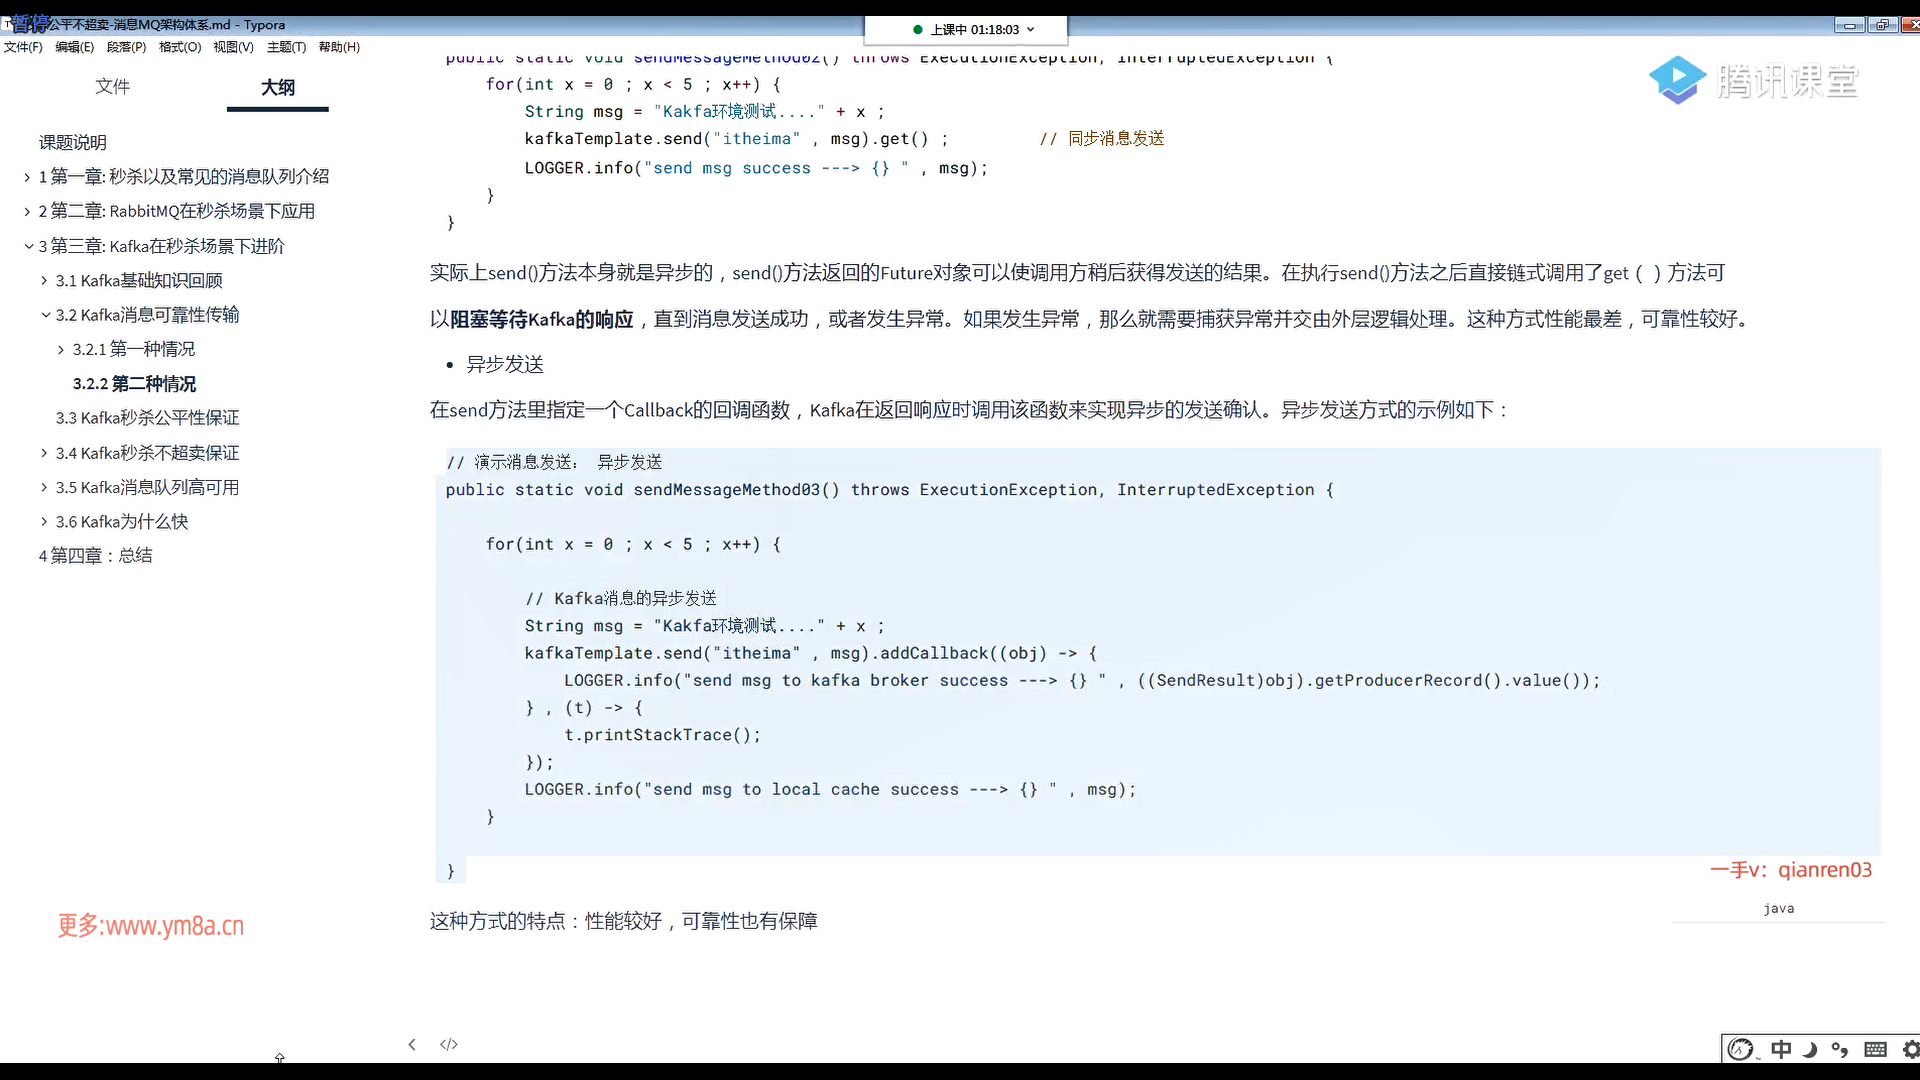Image resolution: width=1920 pixels, height=1080 pixels.
Task: Toggle IME half/full-width moon icon
Action: (x=1810, y=1049)
